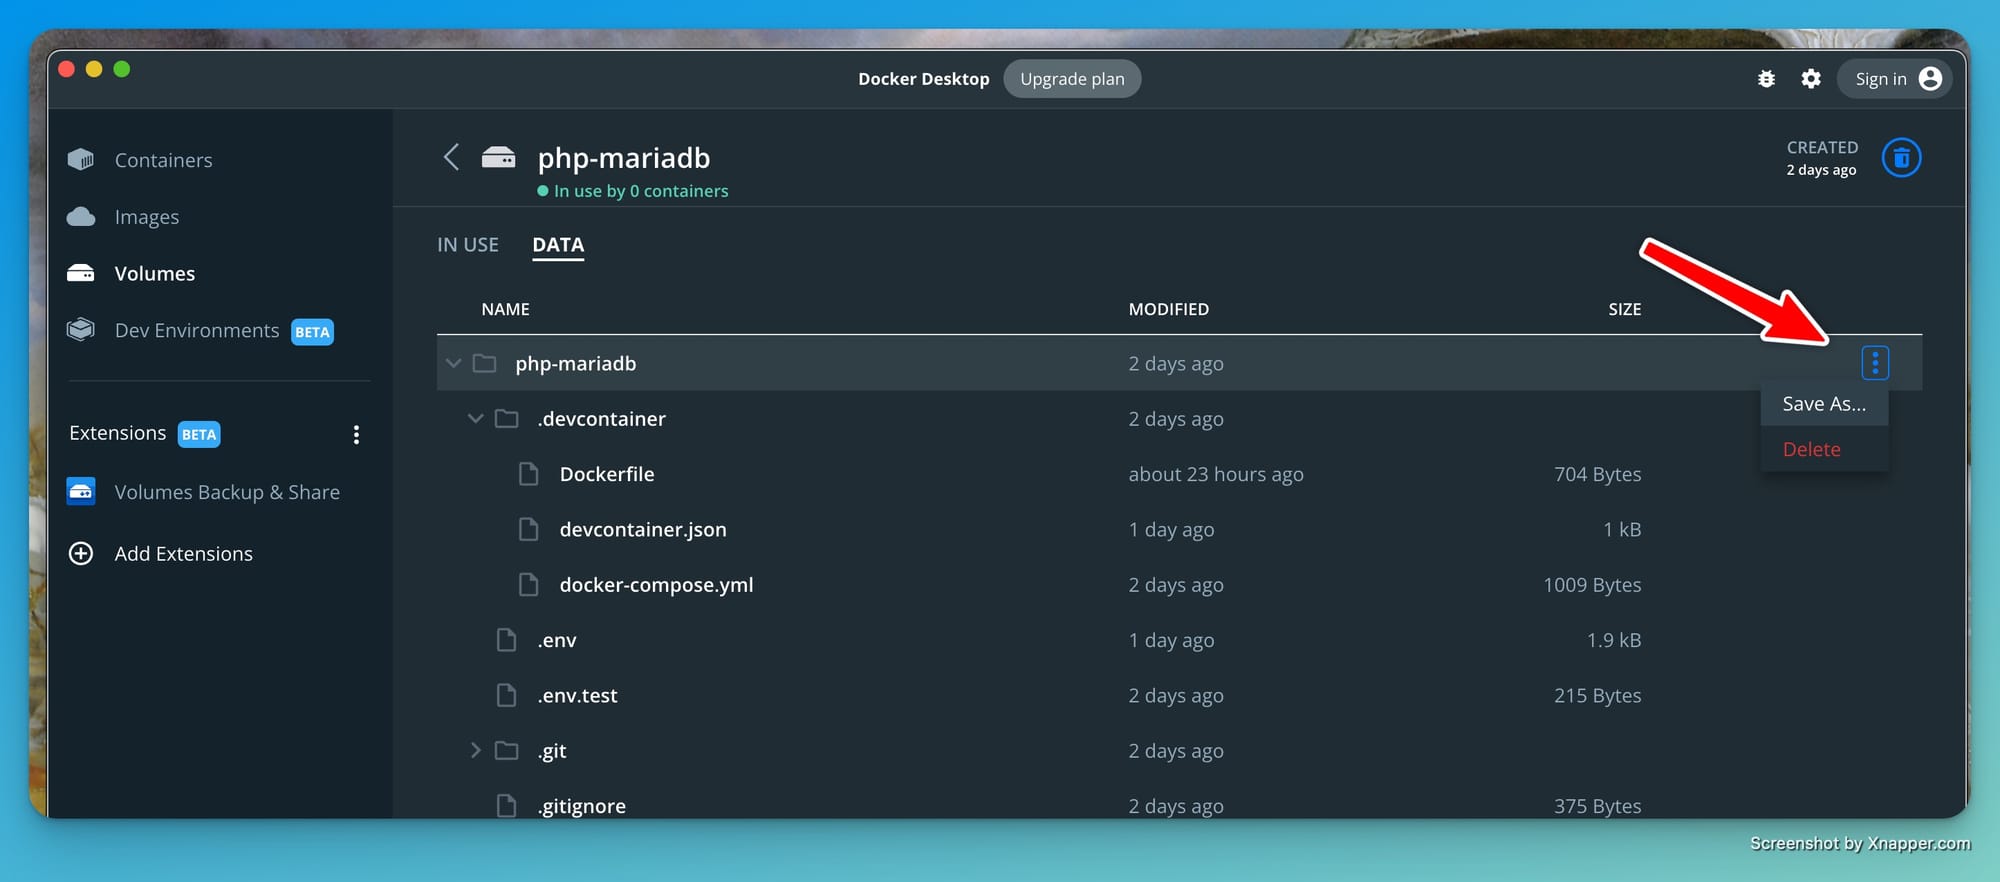The height and width of the screenshot is (882, 2000).
Task: Click the .git folder icon
Action: pyautogui.click(x=507, y=750)
